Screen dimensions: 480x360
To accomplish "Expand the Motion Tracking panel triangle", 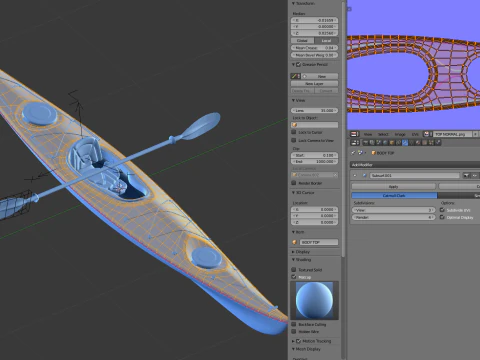I will 293,341.
